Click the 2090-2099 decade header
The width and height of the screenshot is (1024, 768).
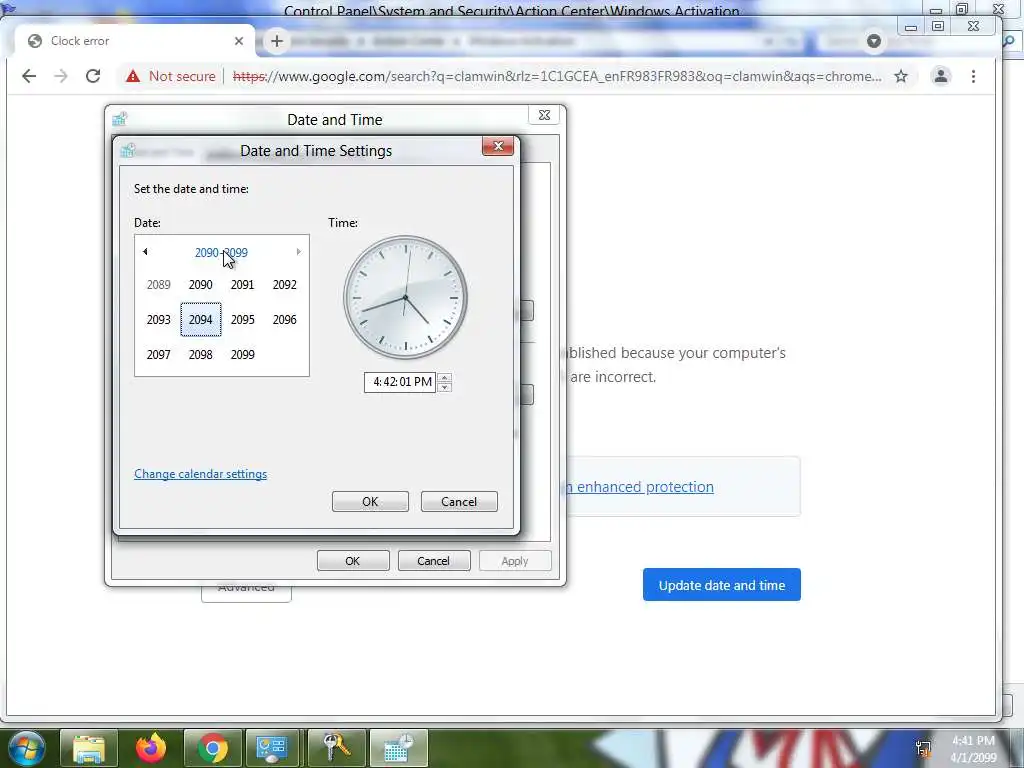tap(221, 252)
